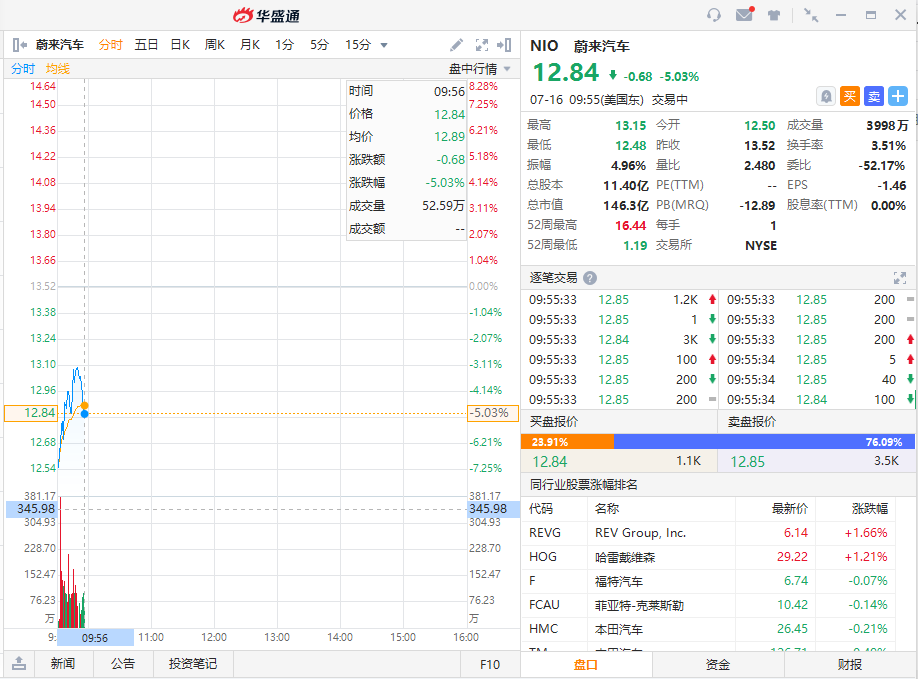The width and height of the screenshot is (918, 679).
Task: Set a price alert with bell icon
Action: coord(826,96)
